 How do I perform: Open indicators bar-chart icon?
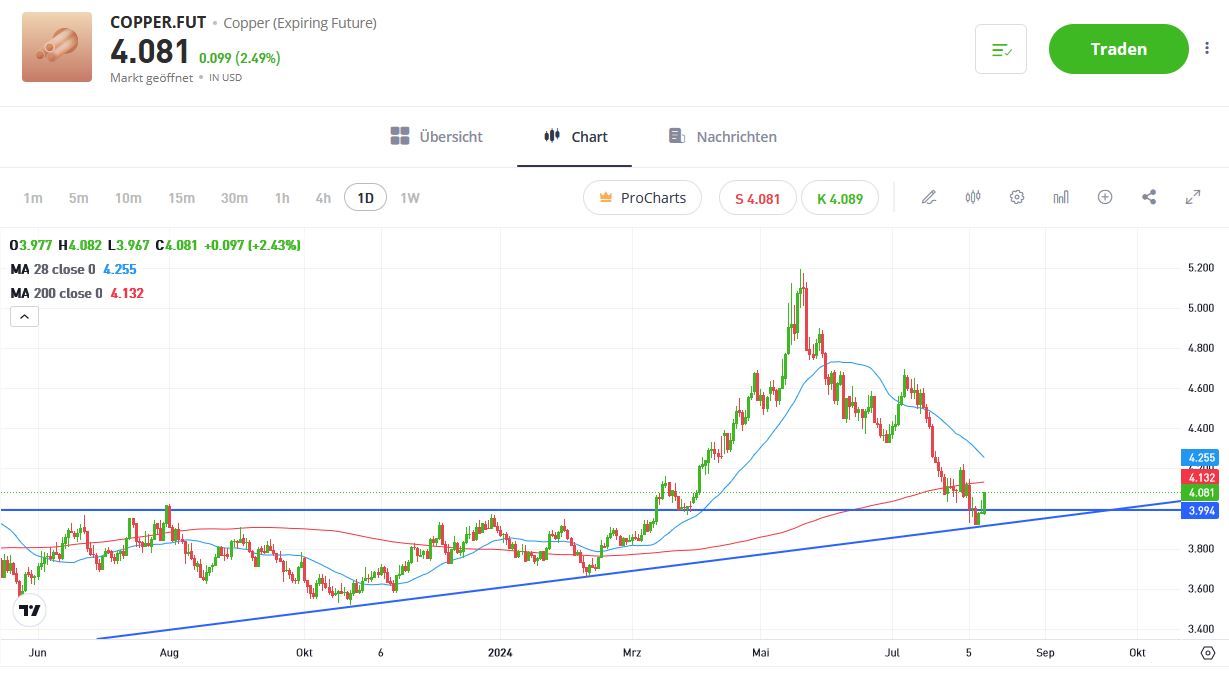tap(1061, 198)
